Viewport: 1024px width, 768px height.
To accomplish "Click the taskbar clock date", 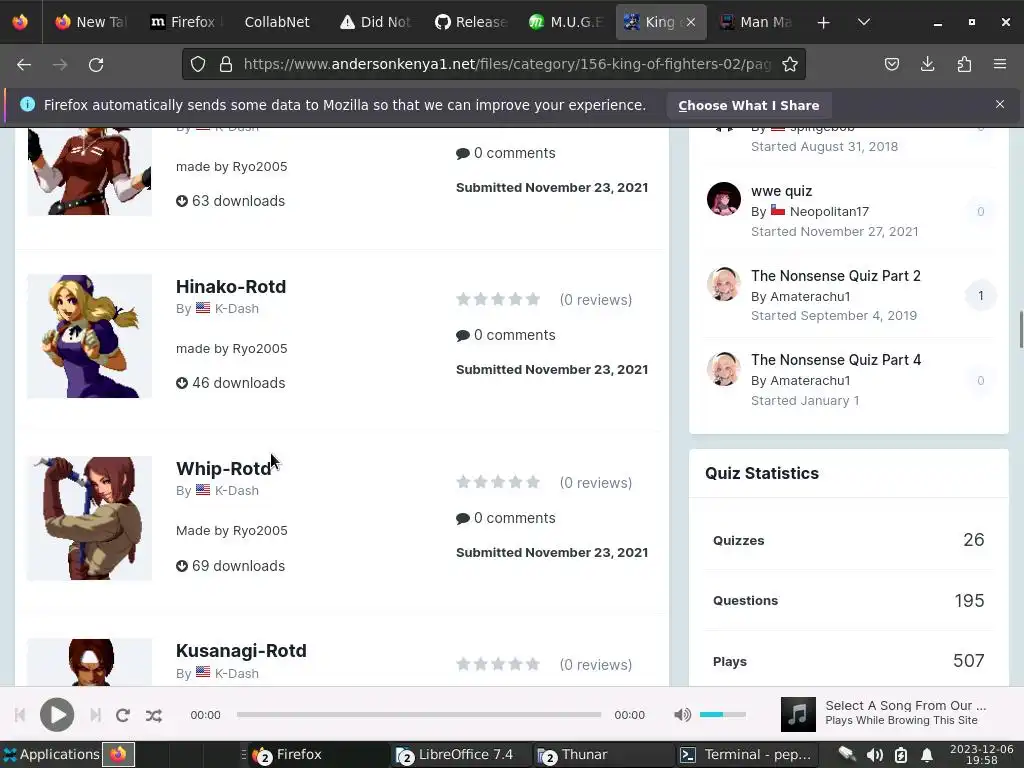I will click(x=982, y=755).
